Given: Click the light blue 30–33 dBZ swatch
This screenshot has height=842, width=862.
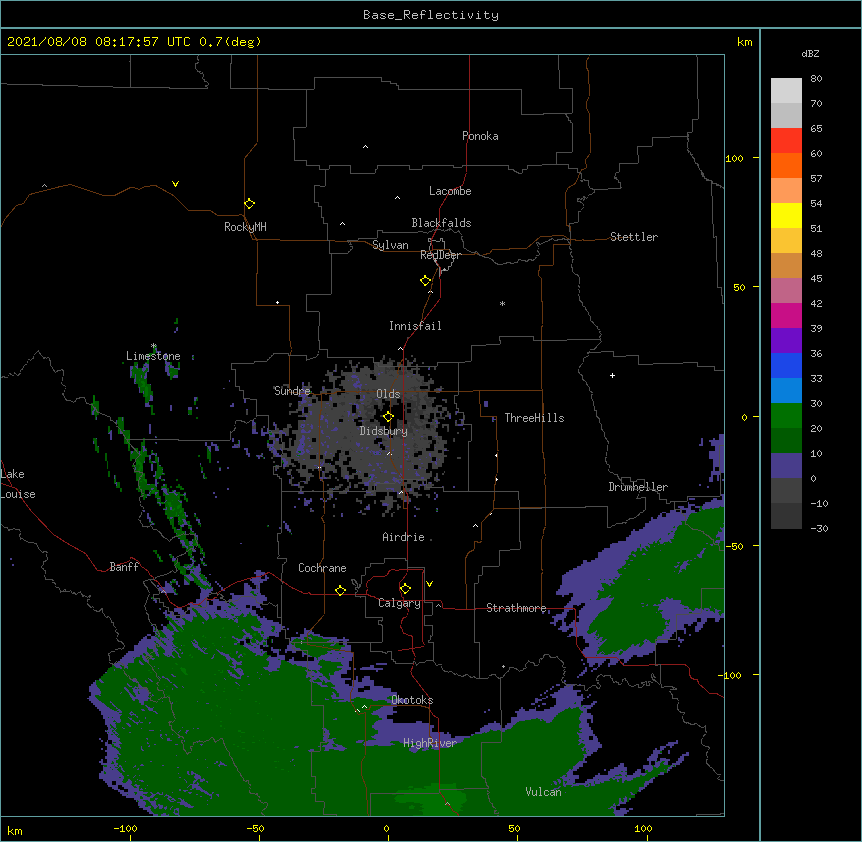Looking at the screenshot, I should pyautogui.click(x=786, y=390).
